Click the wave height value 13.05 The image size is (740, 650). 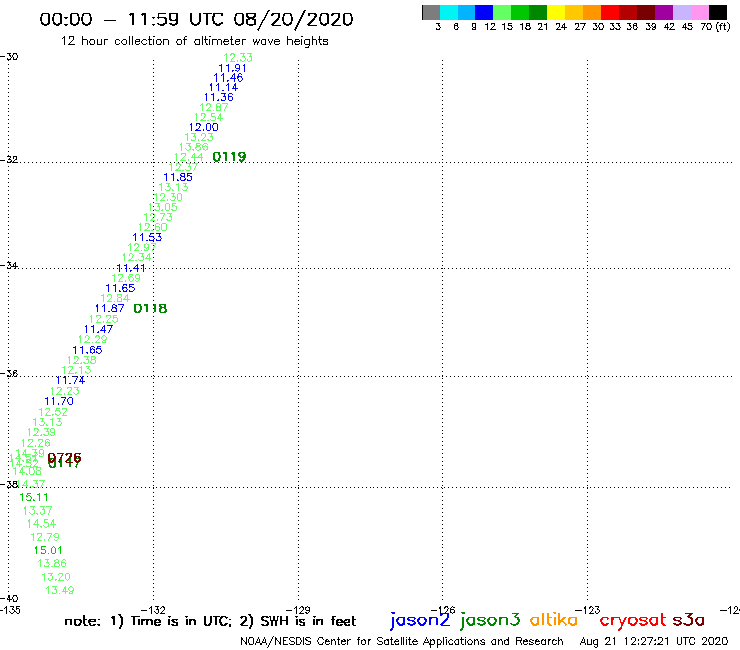coord(163,207)
